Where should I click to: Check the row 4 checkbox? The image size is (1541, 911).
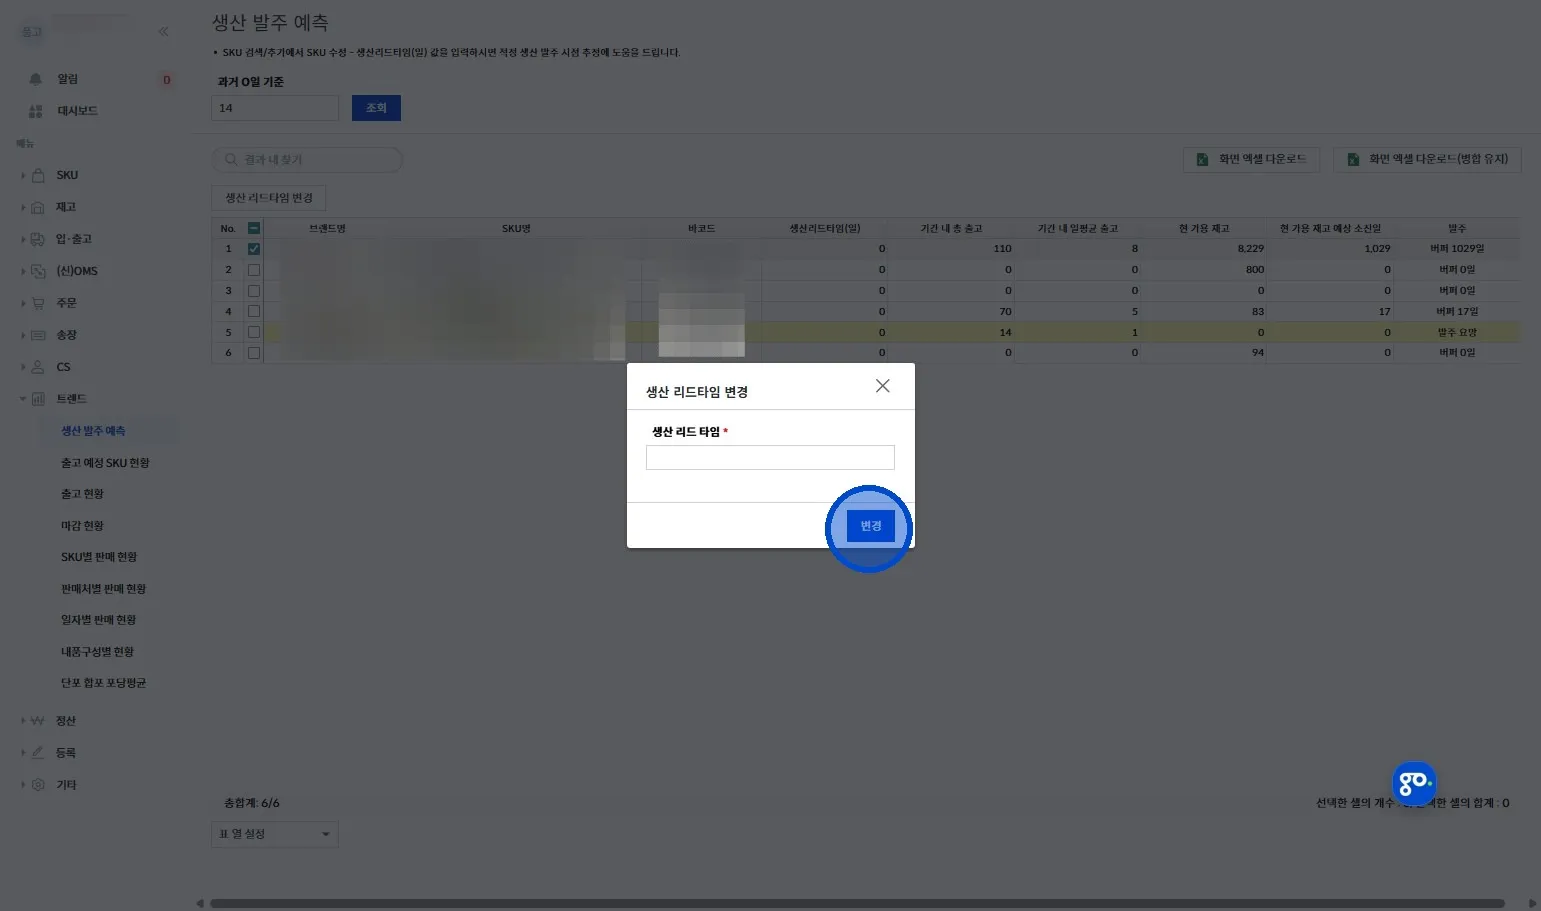254,311
